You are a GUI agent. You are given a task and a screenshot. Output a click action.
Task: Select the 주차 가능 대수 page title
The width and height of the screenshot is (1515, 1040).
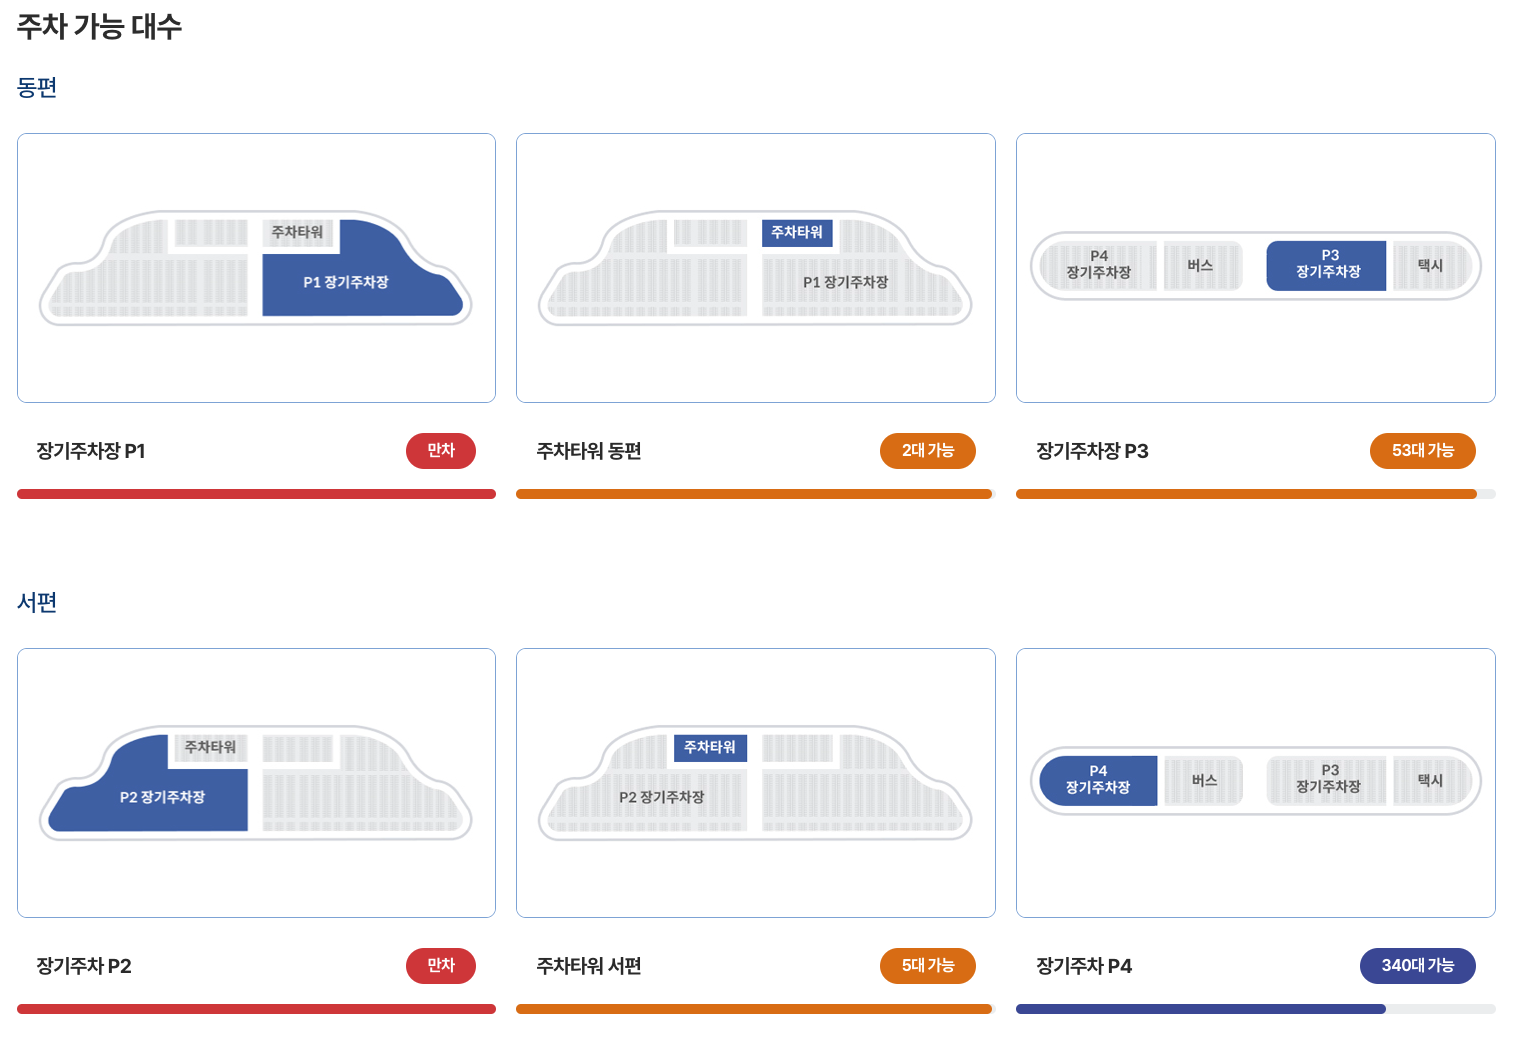(99, 27)
